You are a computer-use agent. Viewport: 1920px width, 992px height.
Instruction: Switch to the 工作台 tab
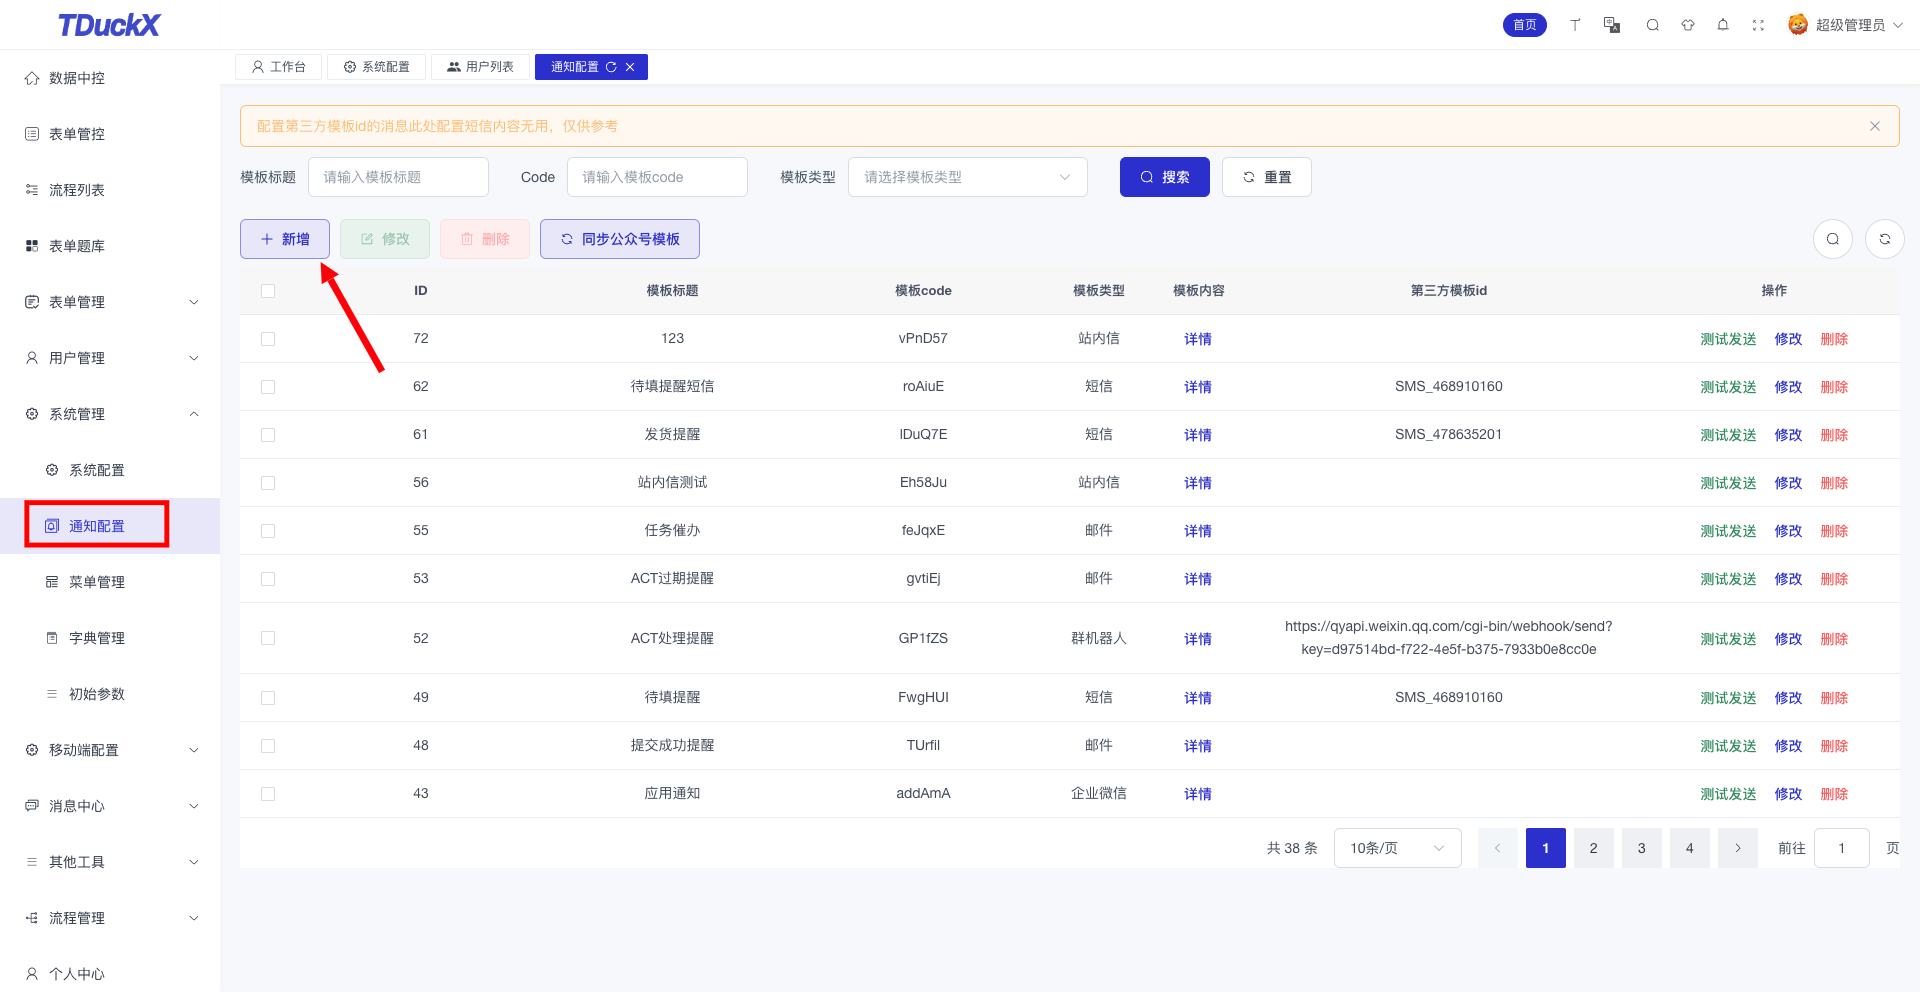(279, 67)
